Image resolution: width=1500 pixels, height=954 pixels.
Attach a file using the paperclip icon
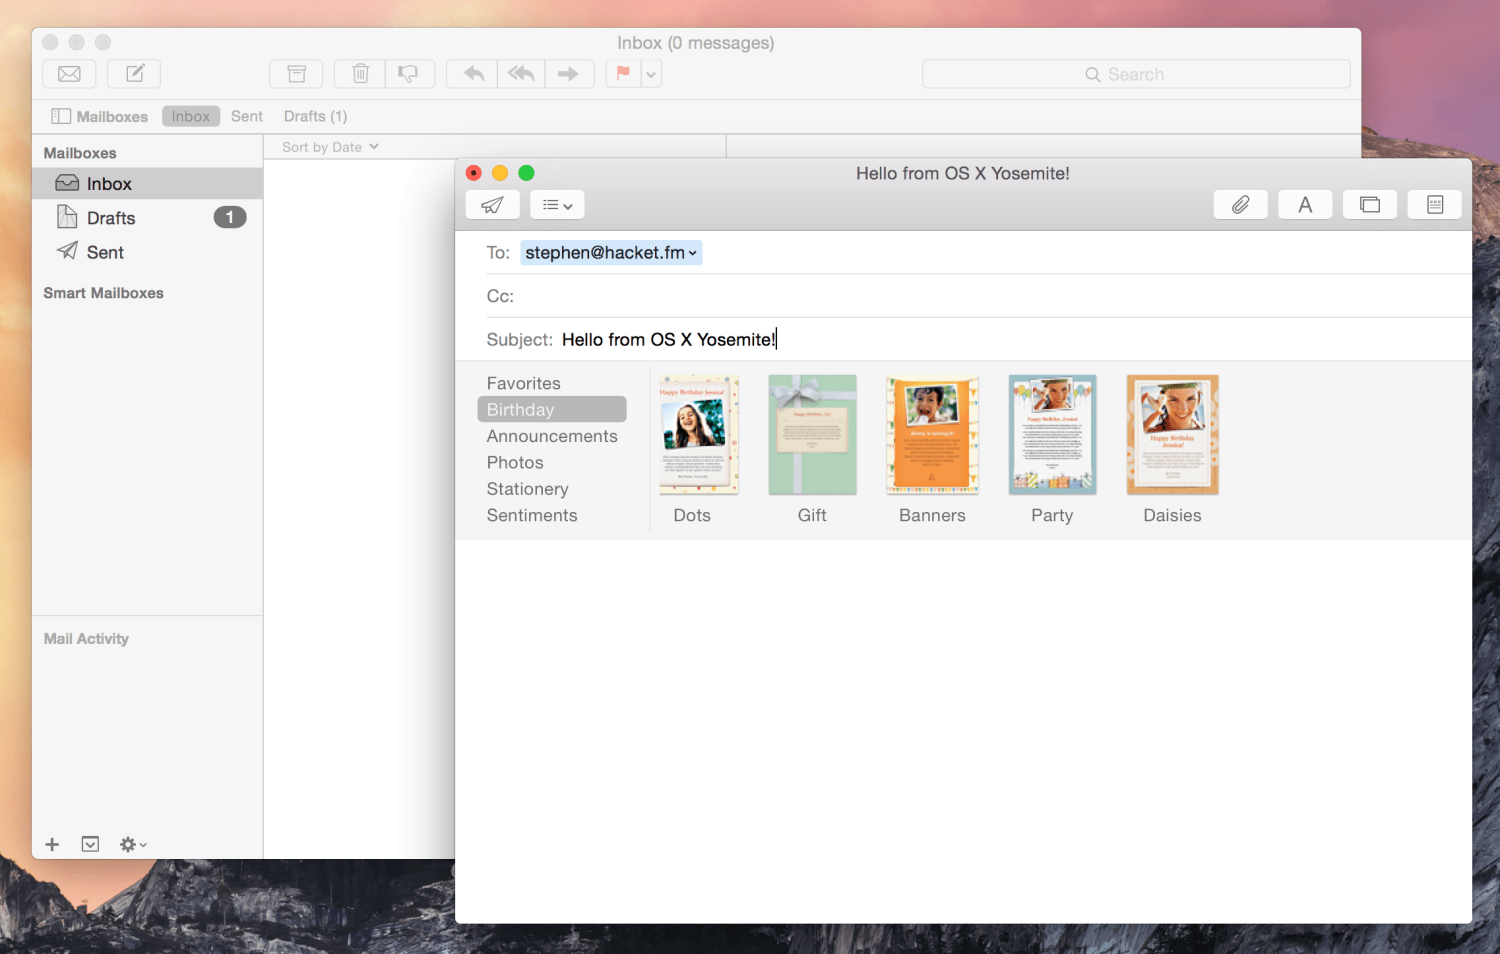(x=1240, y=205)
